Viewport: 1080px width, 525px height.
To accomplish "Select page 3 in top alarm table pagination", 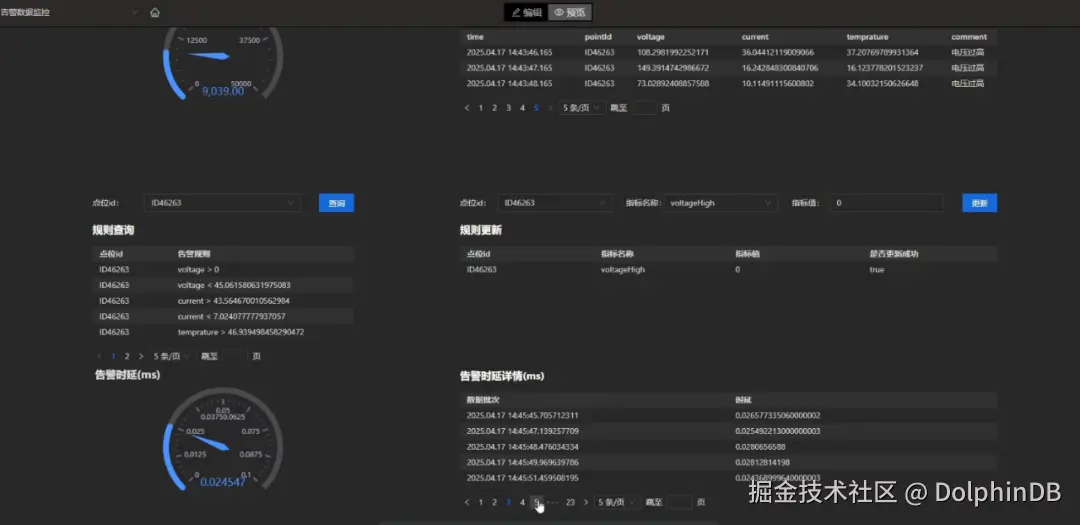I will pos(508,108).
